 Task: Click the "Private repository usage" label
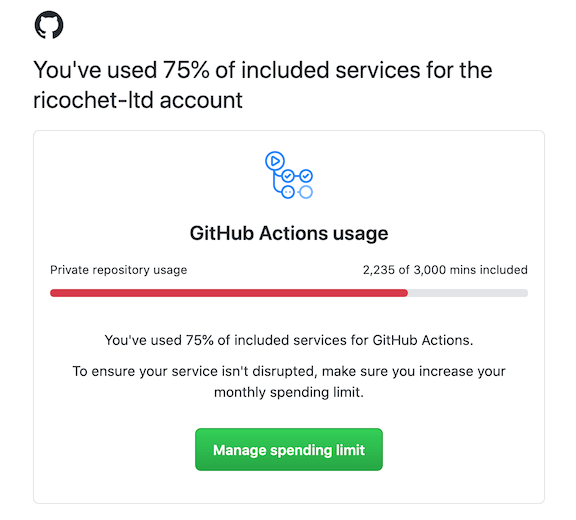[119, 270]
